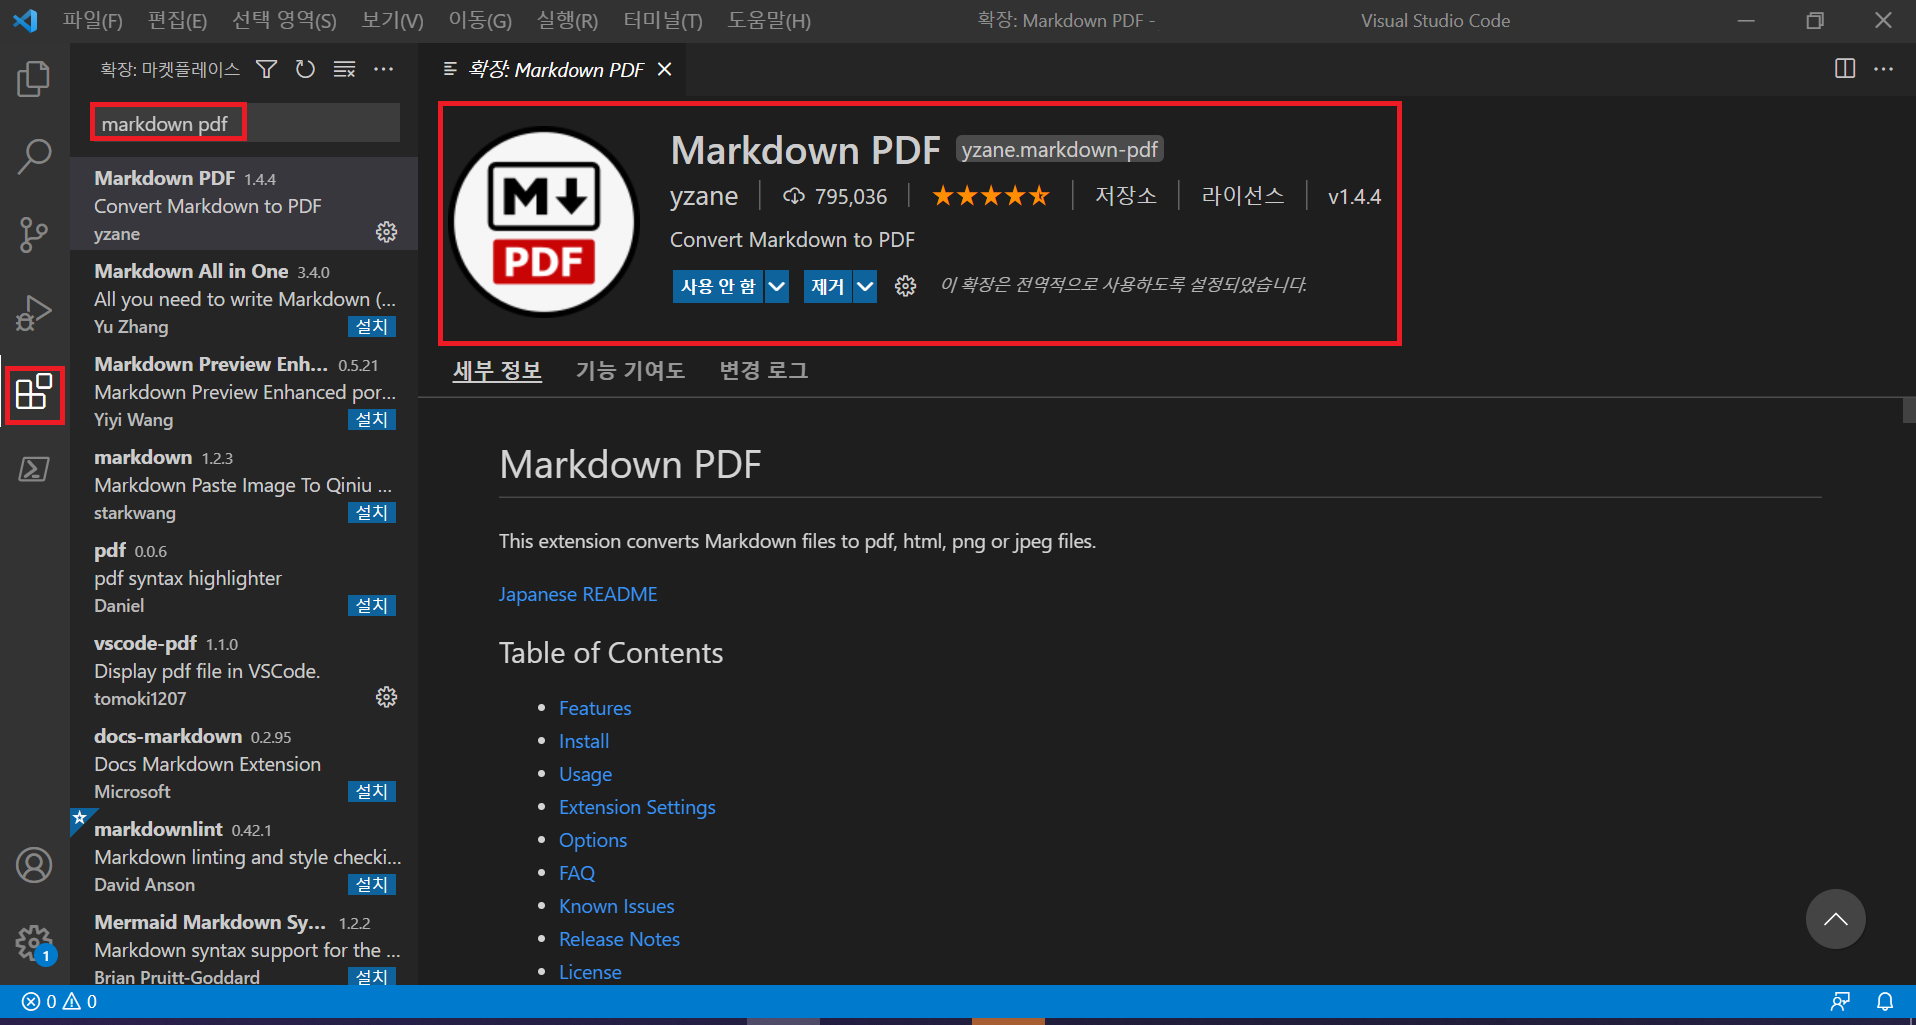Open the terminal-style panel icon in activity bar

pos(34,469)
